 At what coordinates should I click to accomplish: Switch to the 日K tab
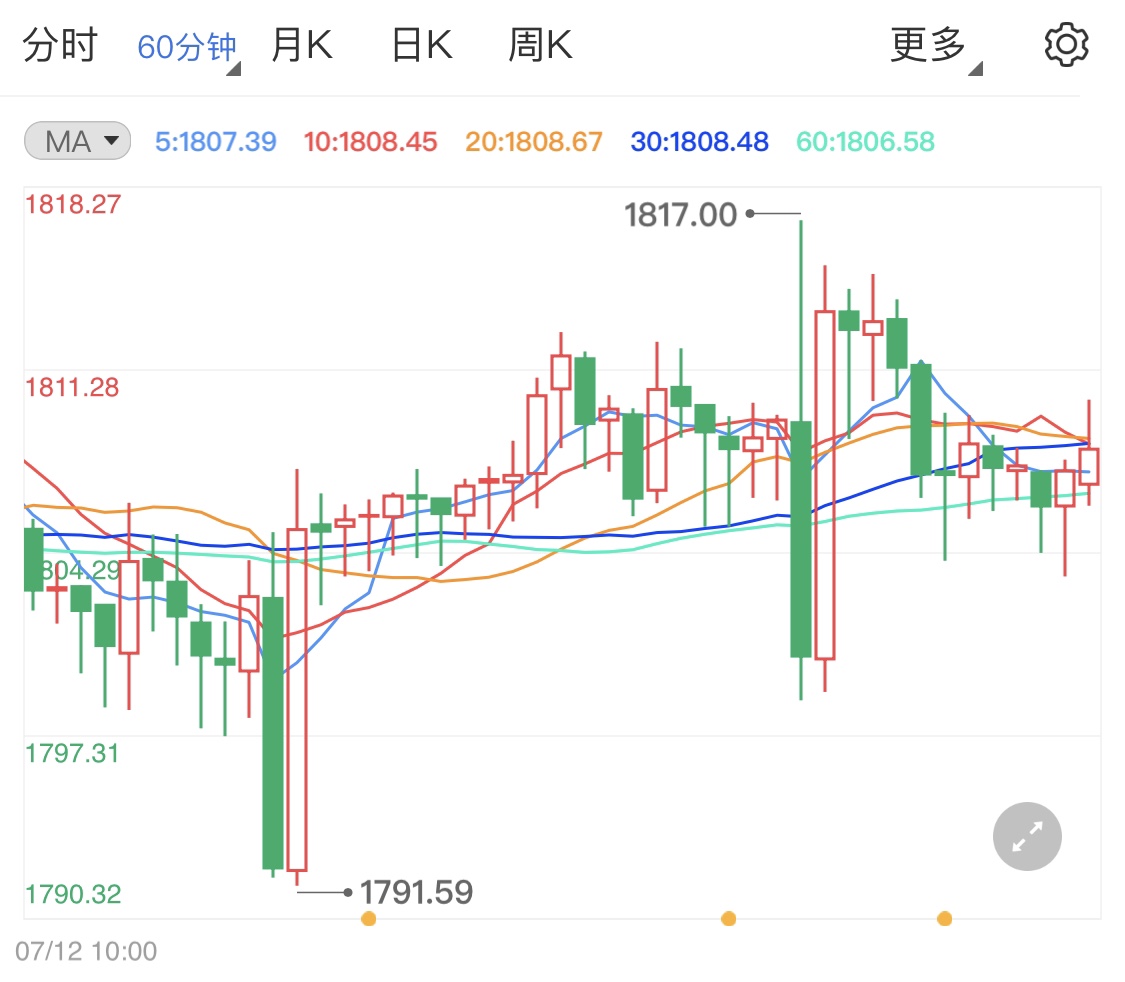[x=422, y=45]
